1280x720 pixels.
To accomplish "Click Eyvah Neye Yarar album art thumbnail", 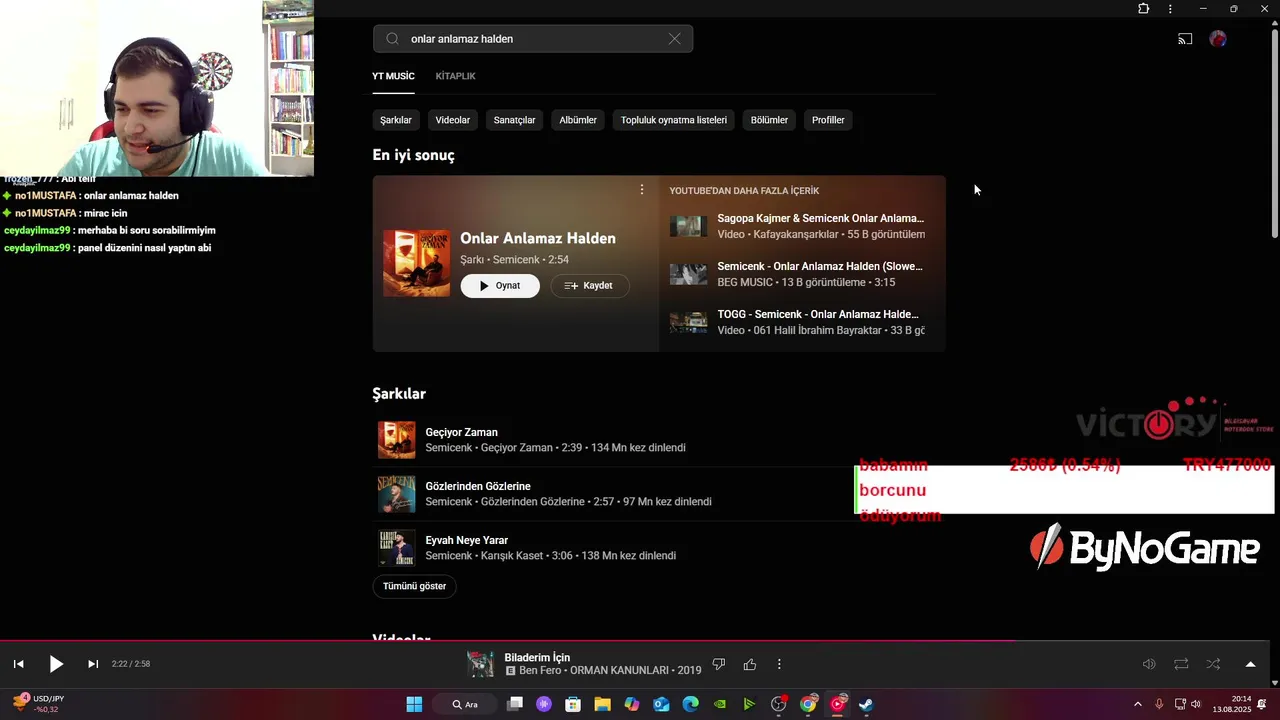I will click(x=397, y=548).
